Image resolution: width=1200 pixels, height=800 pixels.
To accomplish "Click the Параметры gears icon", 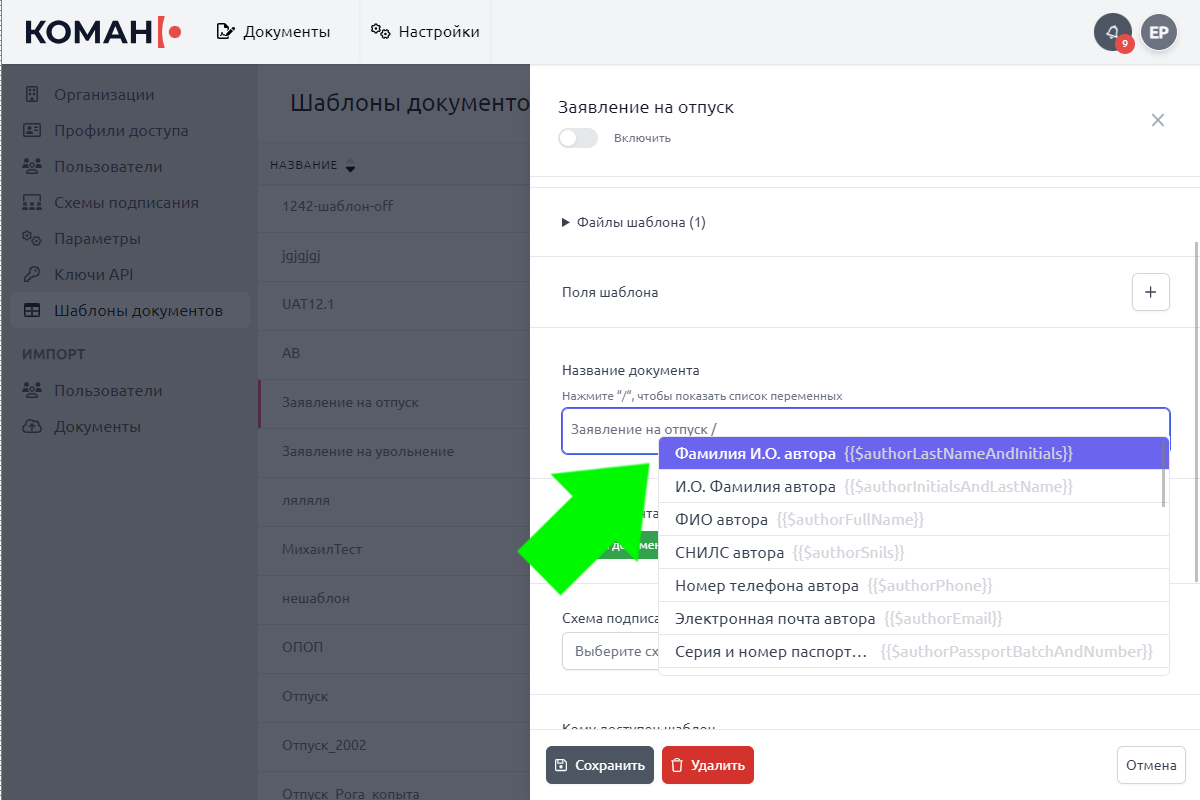I will 32,239.
